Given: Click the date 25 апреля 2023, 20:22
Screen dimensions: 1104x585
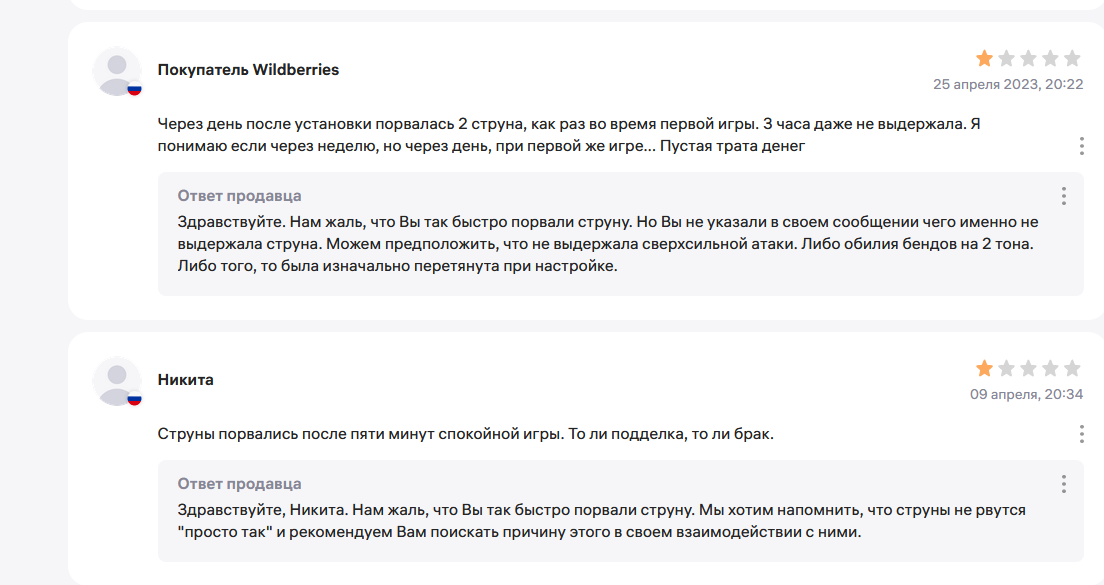Looking at the screenshot, I should (1008, 84).
